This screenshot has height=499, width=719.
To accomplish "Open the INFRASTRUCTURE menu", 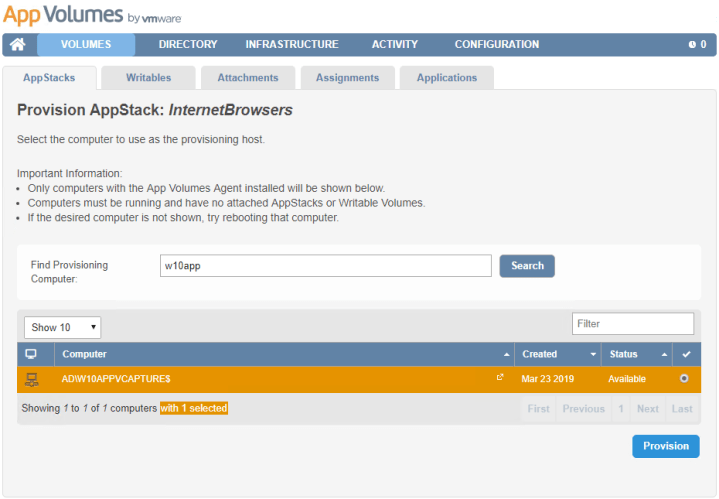I will [292, 44].
